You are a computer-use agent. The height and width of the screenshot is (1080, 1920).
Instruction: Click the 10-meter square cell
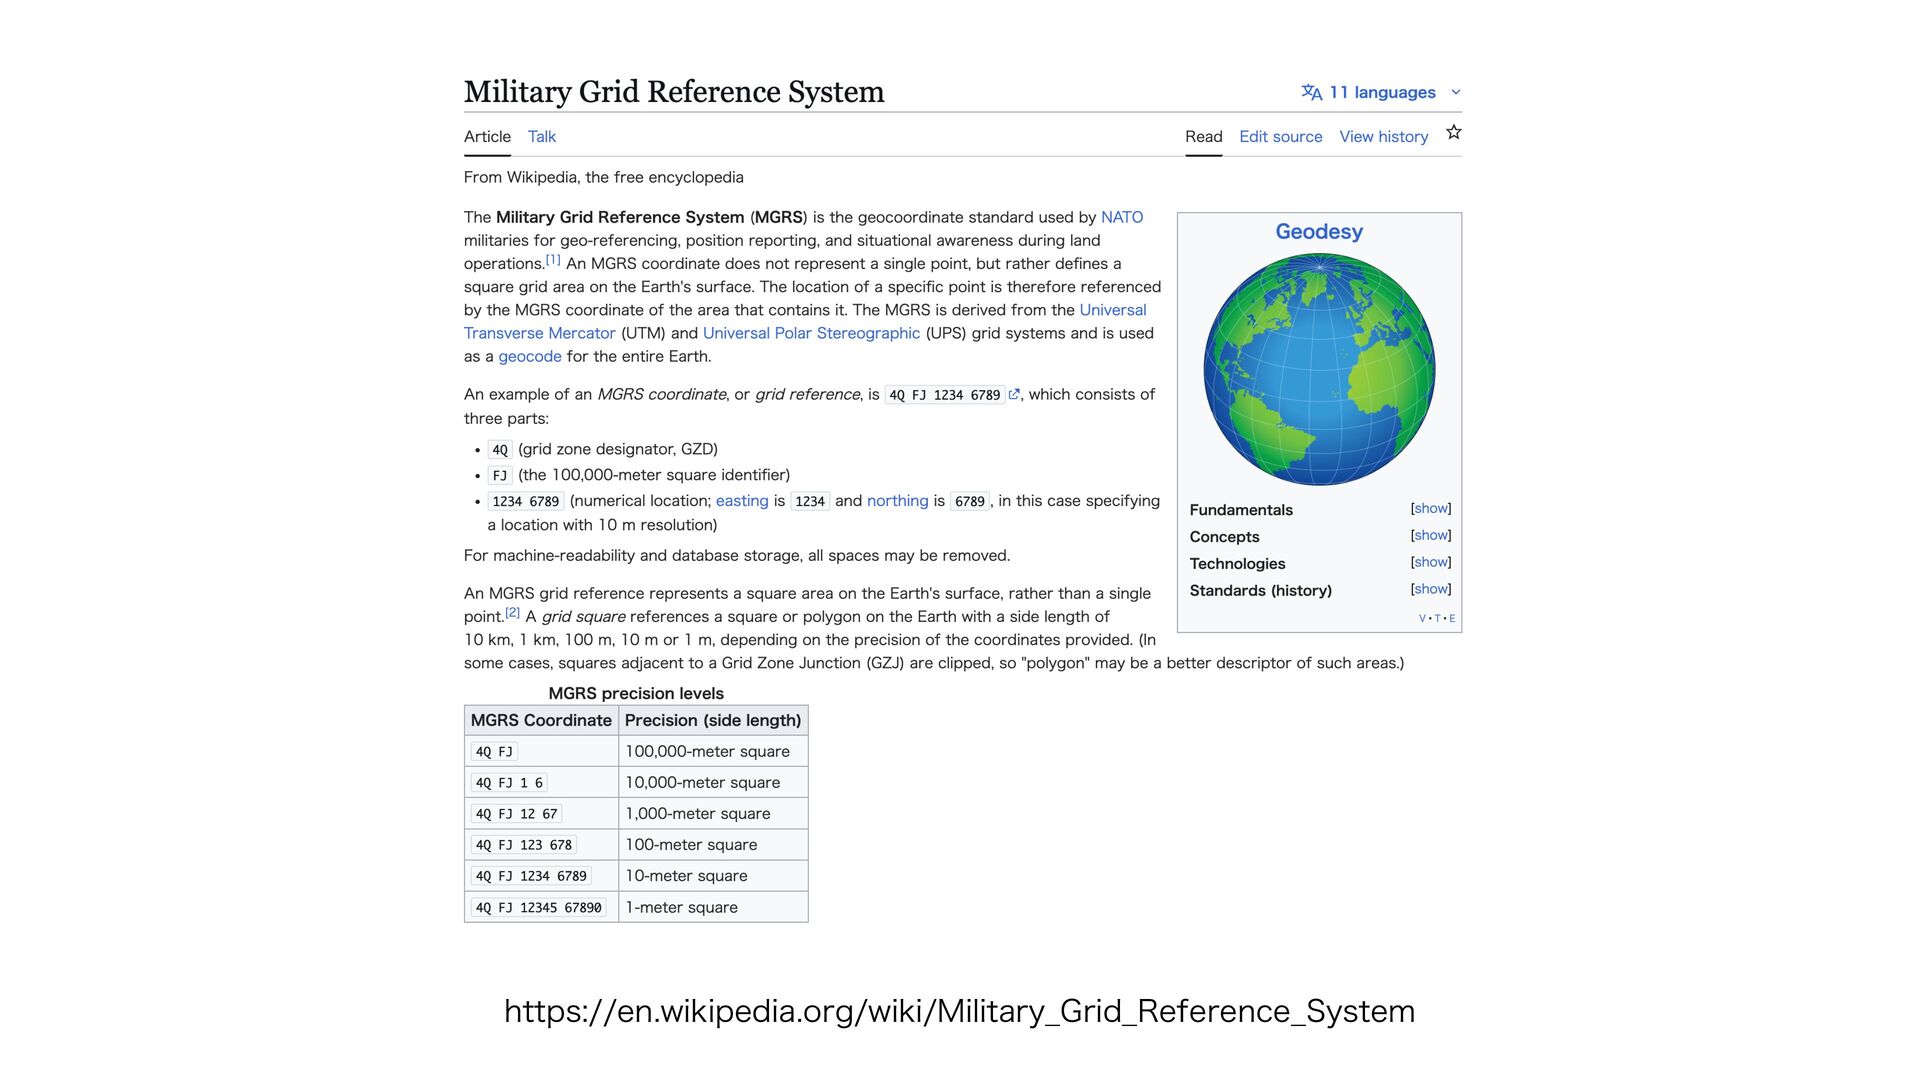pyautogui.click(x=713, y=876)
